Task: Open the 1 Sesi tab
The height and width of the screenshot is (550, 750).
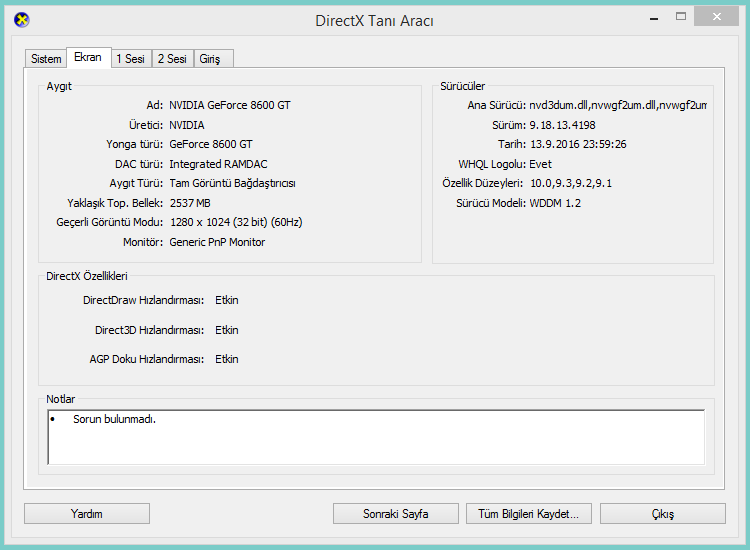Action: (131, 59)
